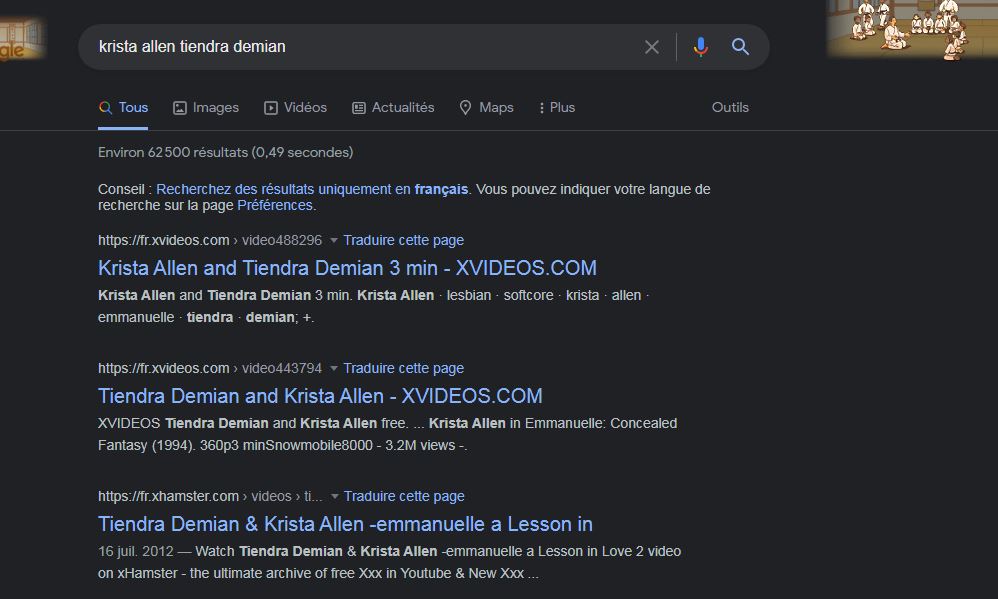Screen dimensions: 998x599
Task: Submit search with the magnifying glass icon
Action: pos(740,46)
